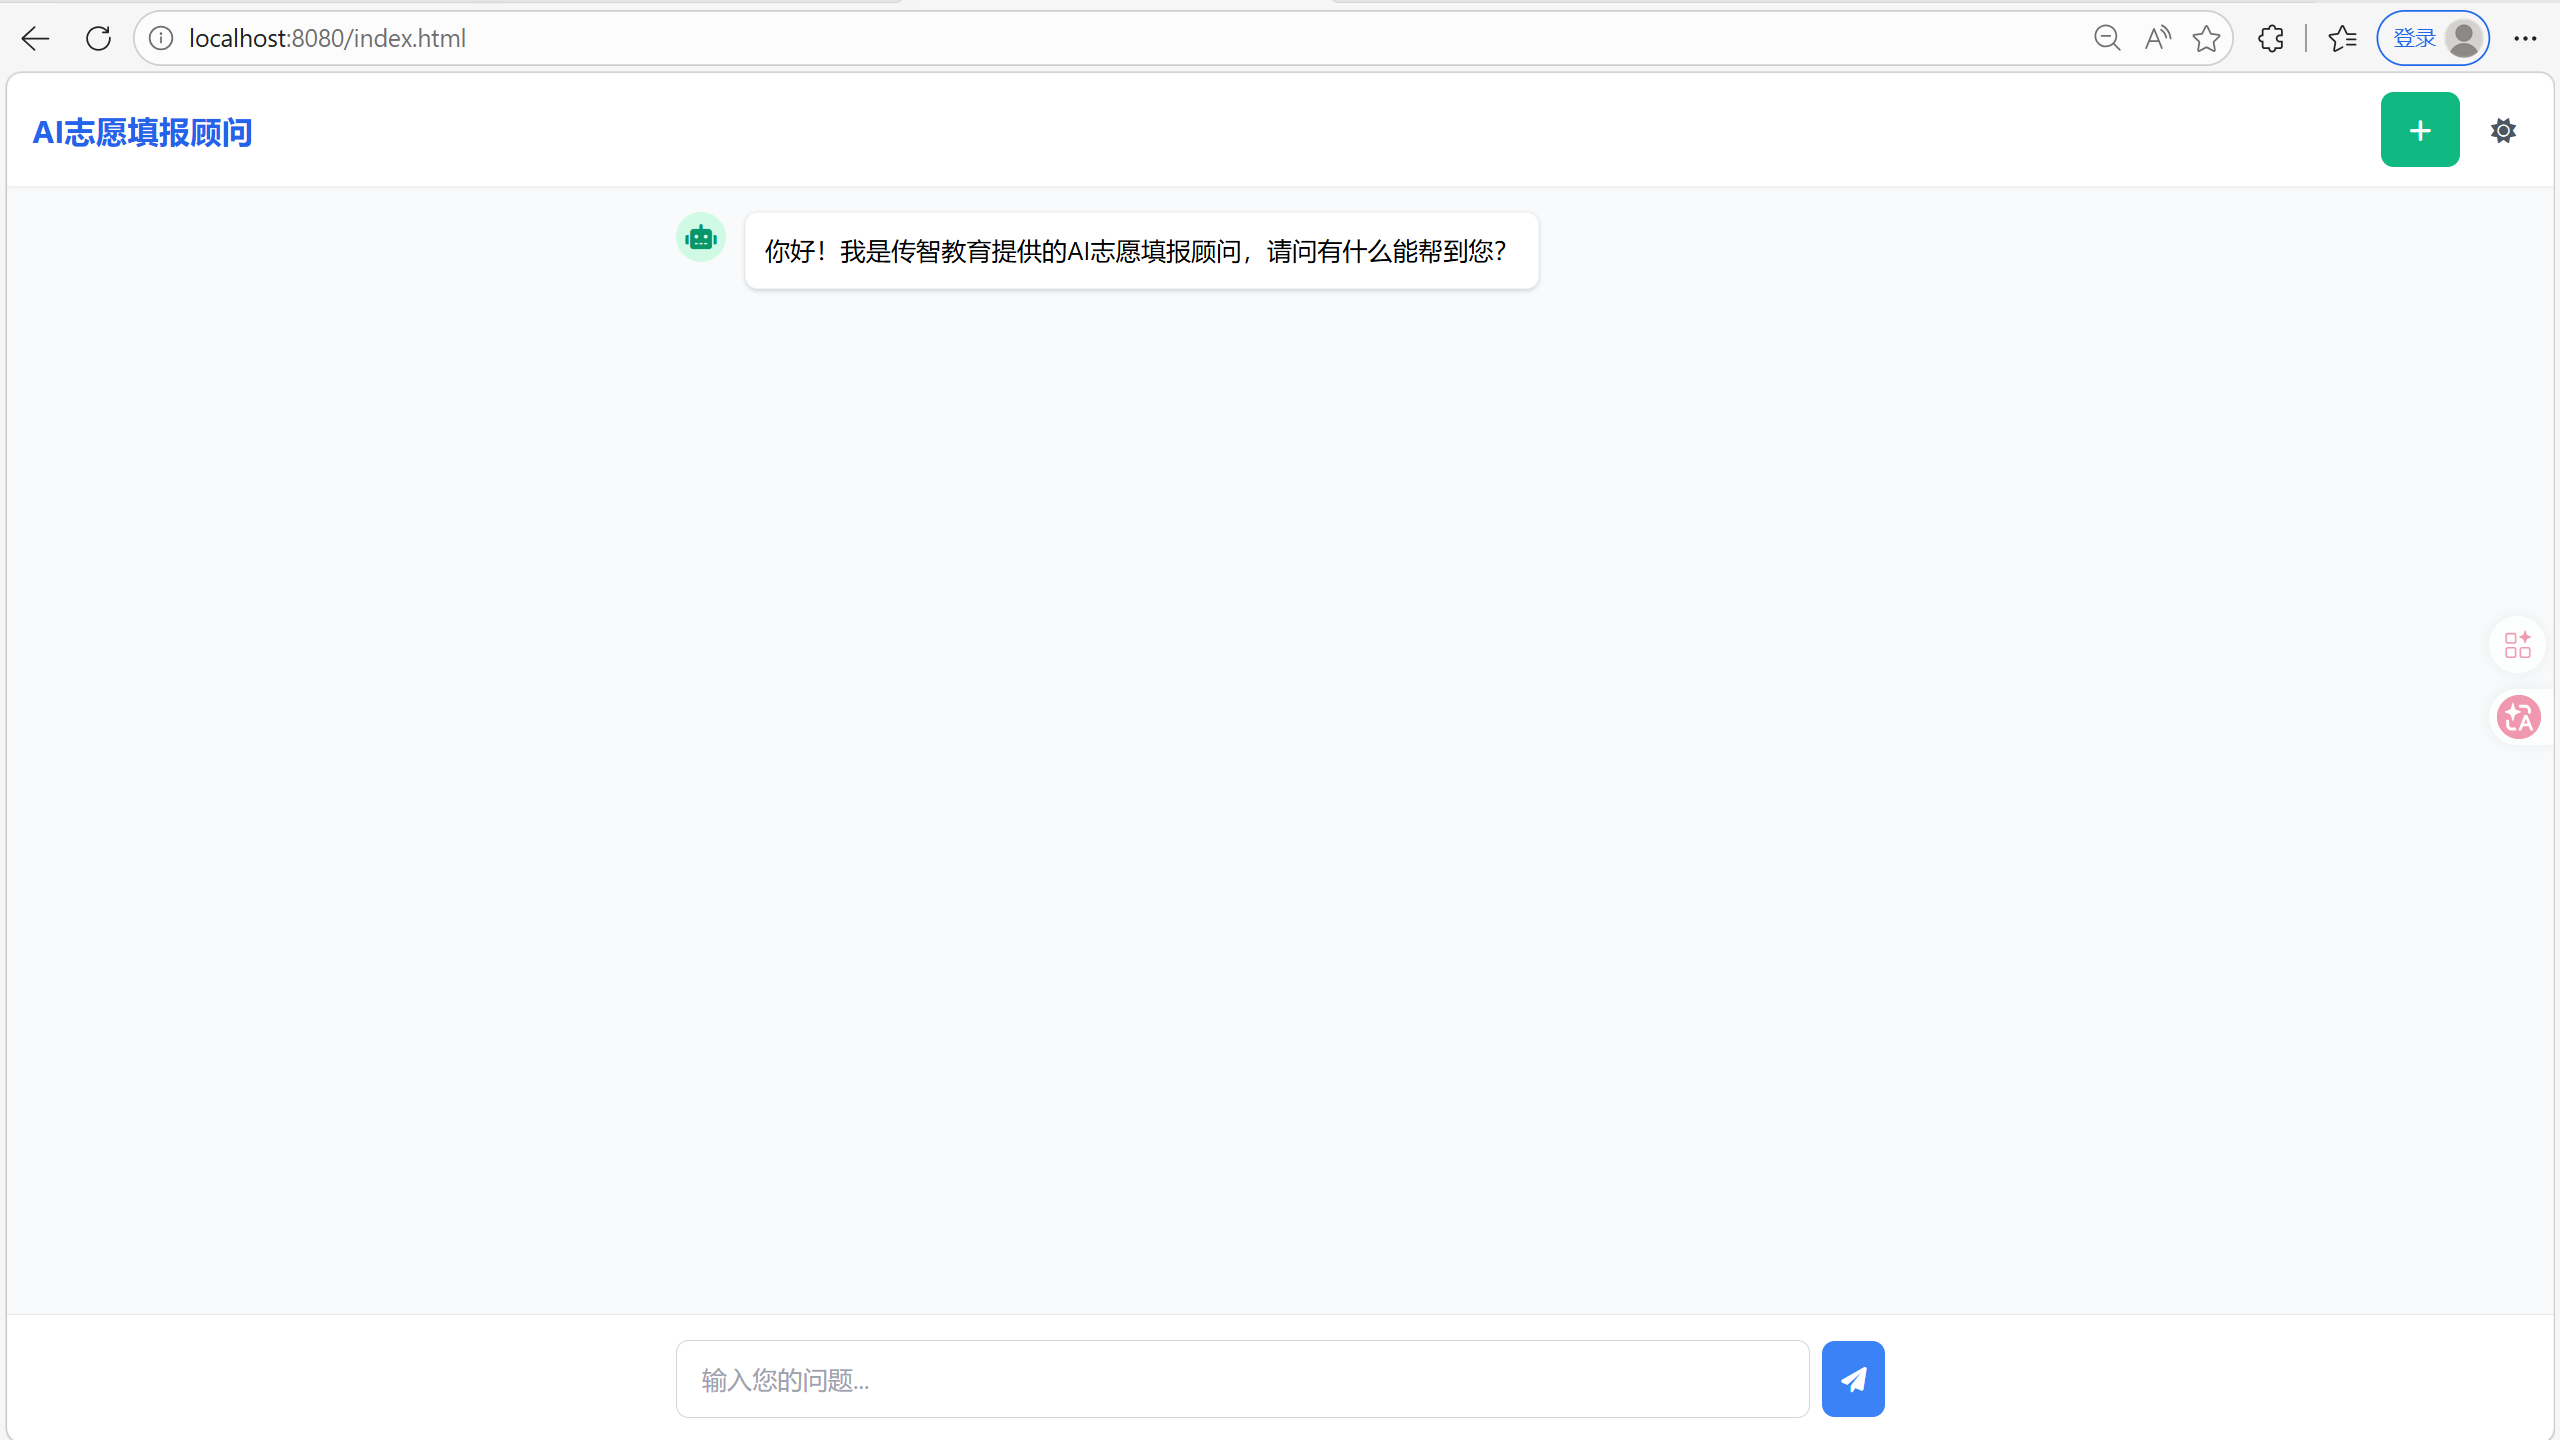Open the browser extensions puzzle icon
Viewport: 2560px width, 1440px height.
click(x=2271, y=39)
